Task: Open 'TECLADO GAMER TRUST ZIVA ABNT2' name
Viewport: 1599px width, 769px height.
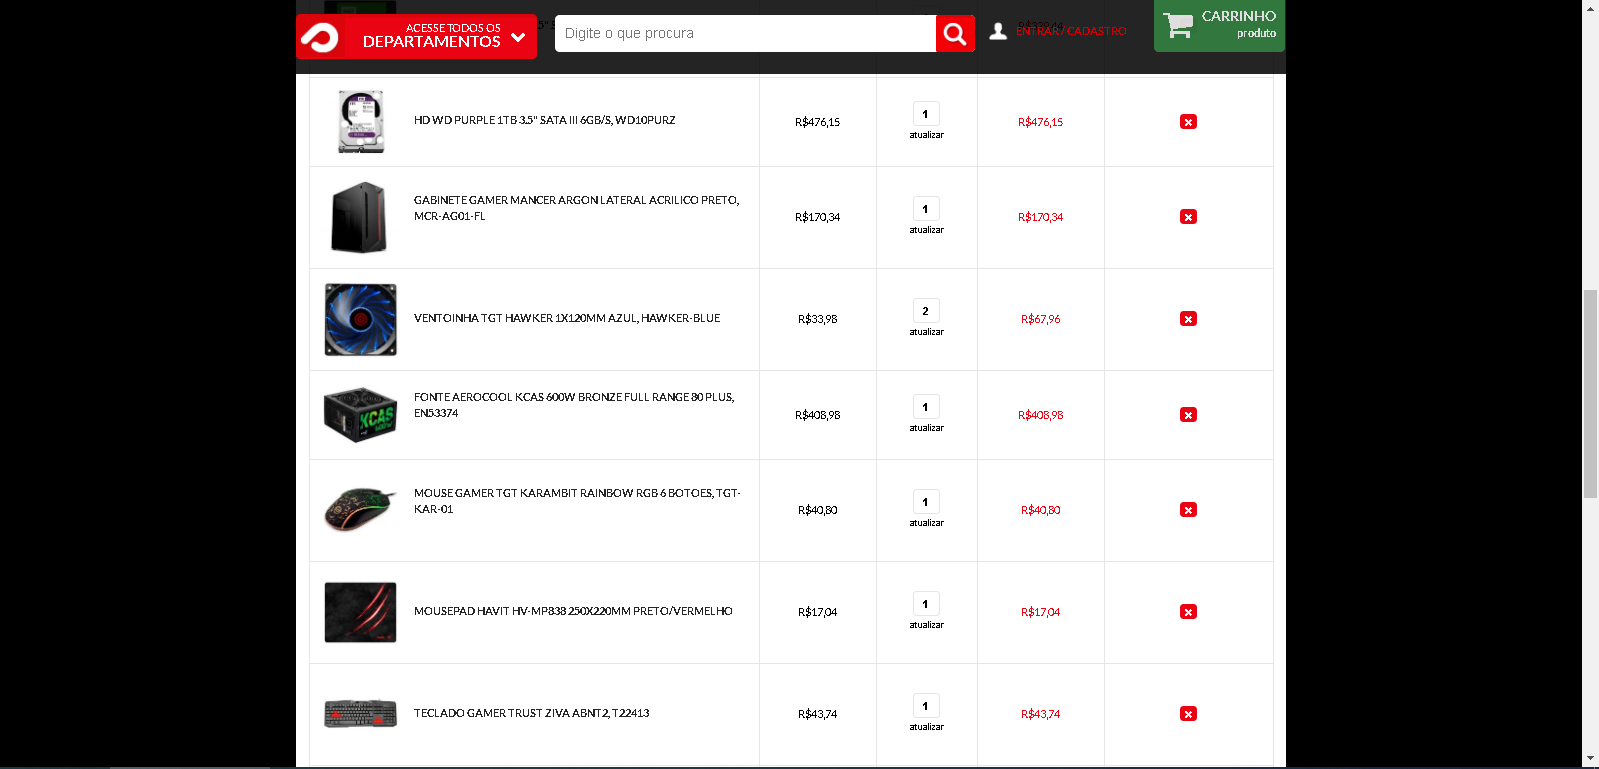Action: coord(532,713)
